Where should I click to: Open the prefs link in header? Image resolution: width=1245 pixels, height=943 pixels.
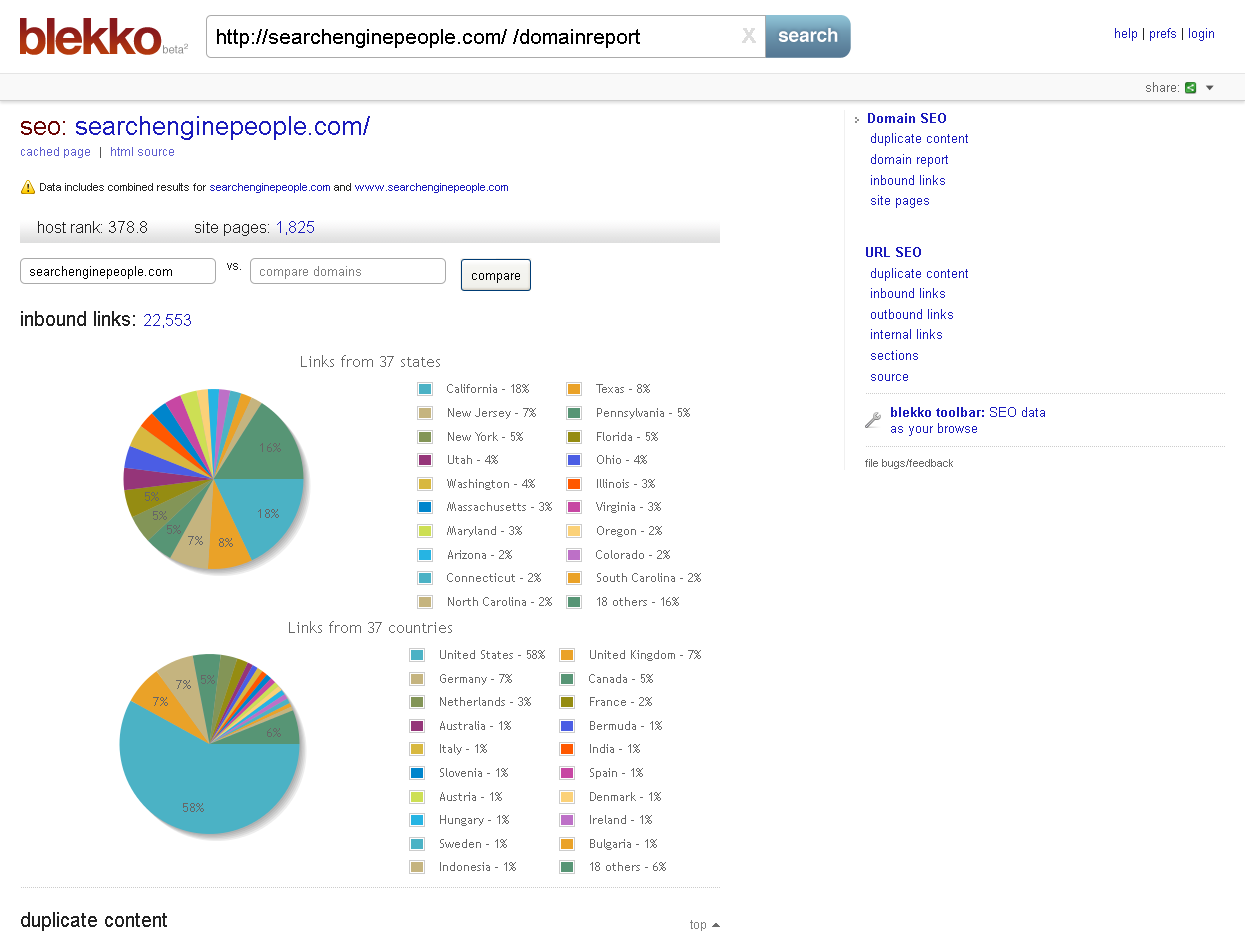click(1162, 34)
